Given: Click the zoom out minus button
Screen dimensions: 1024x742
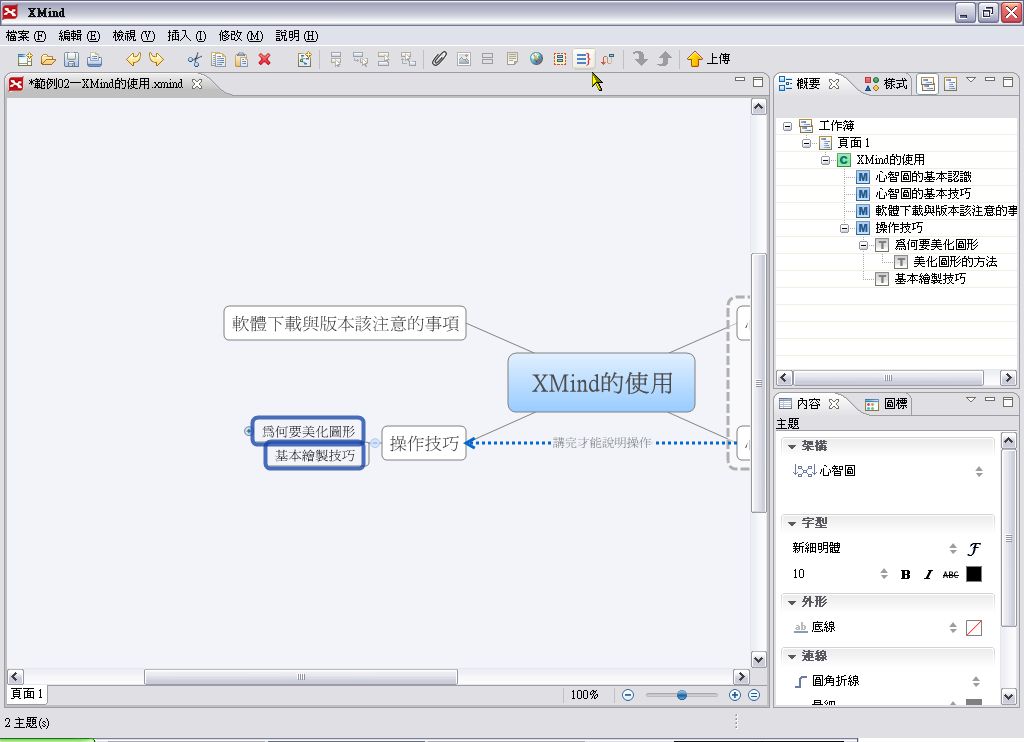Looking at the screenshot, I should pyautogui.click(x=628, y=695).
